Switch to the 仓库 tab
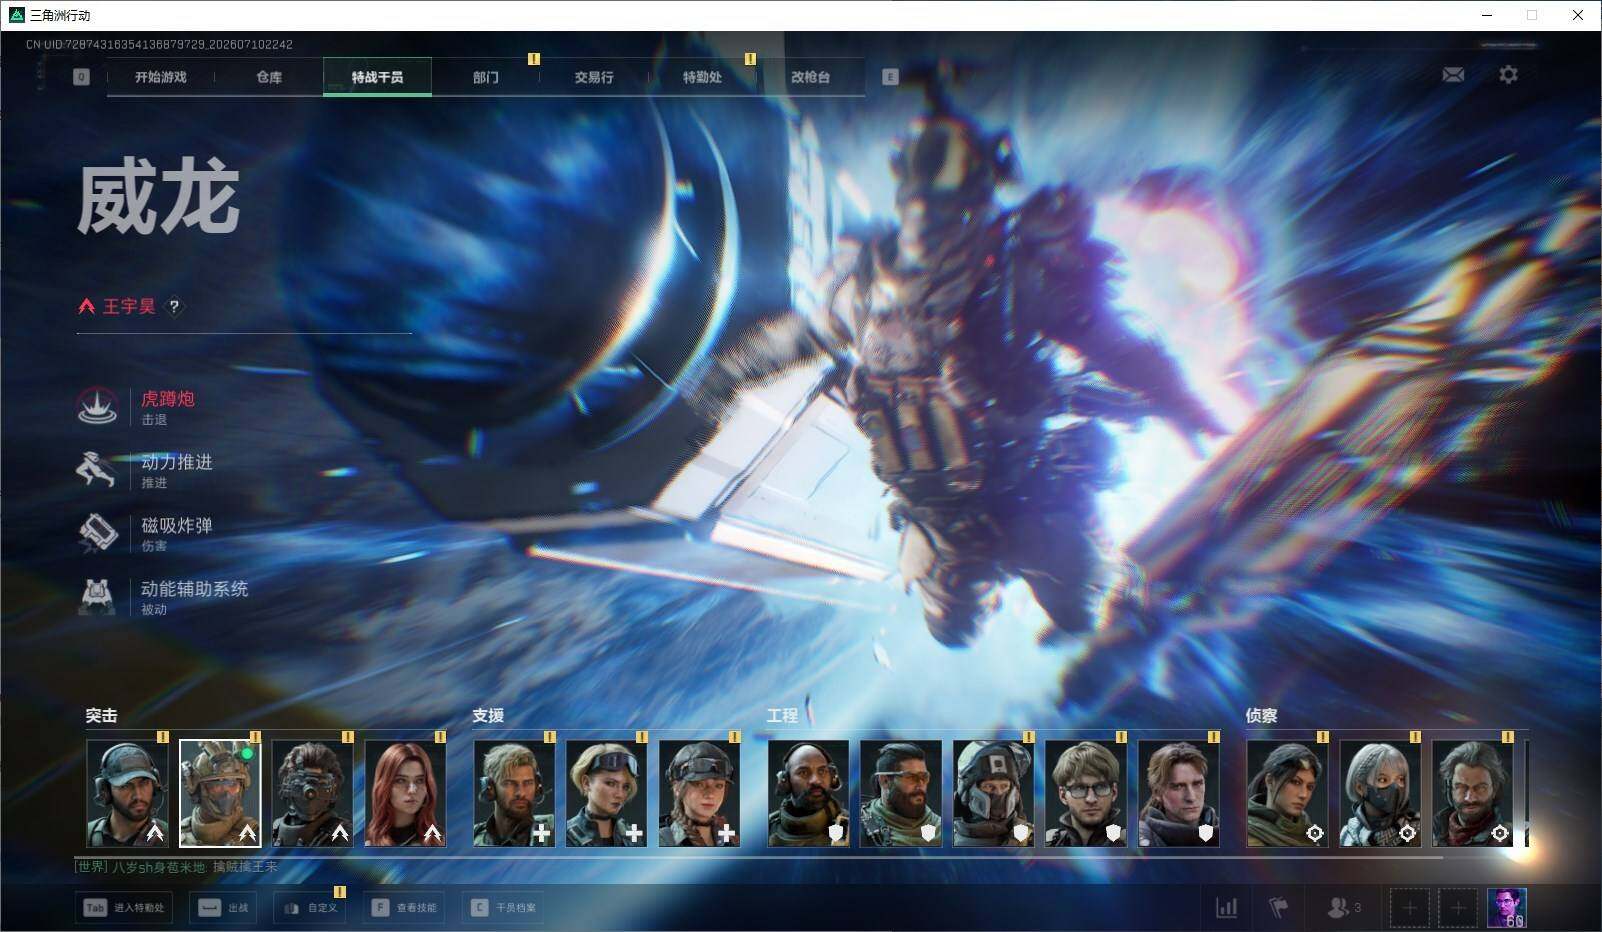 tap(269, 77)
